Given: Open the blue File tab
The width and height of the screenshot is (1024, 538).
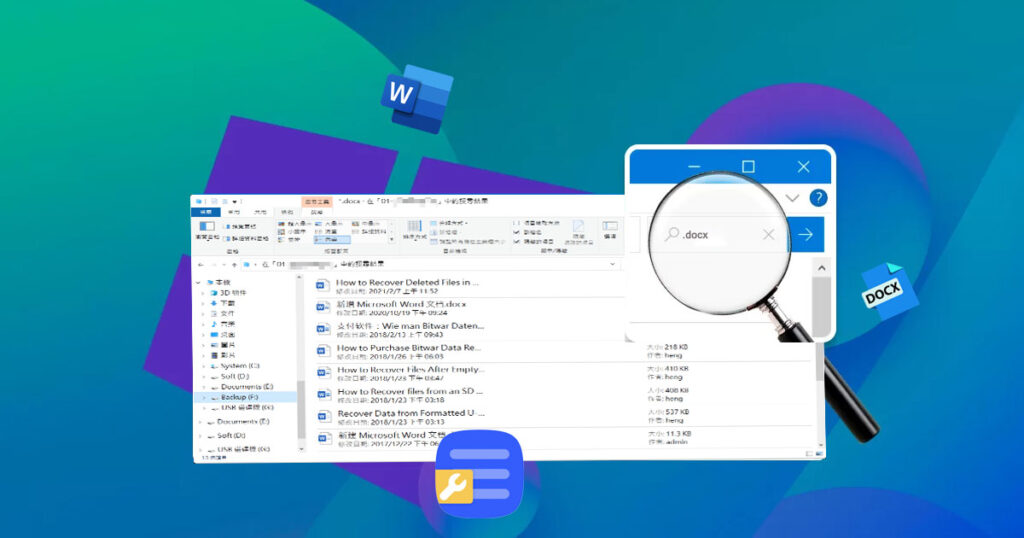Looking at the screenshot, I should (206, 212).
